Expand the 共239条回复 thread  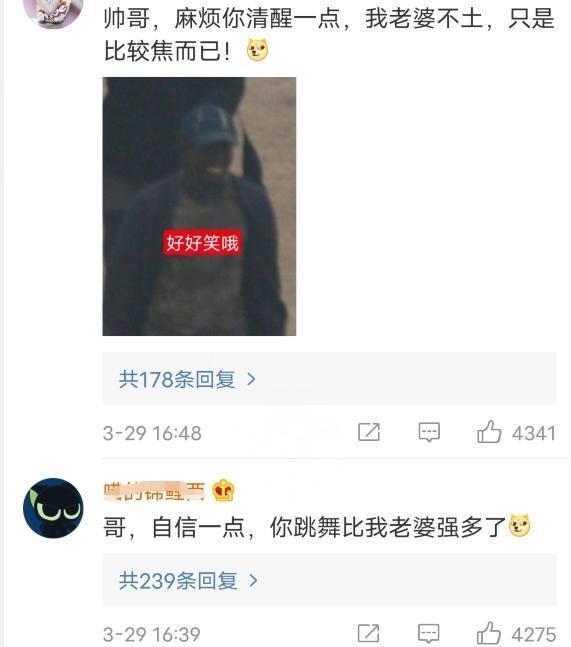tap(329, 580)
